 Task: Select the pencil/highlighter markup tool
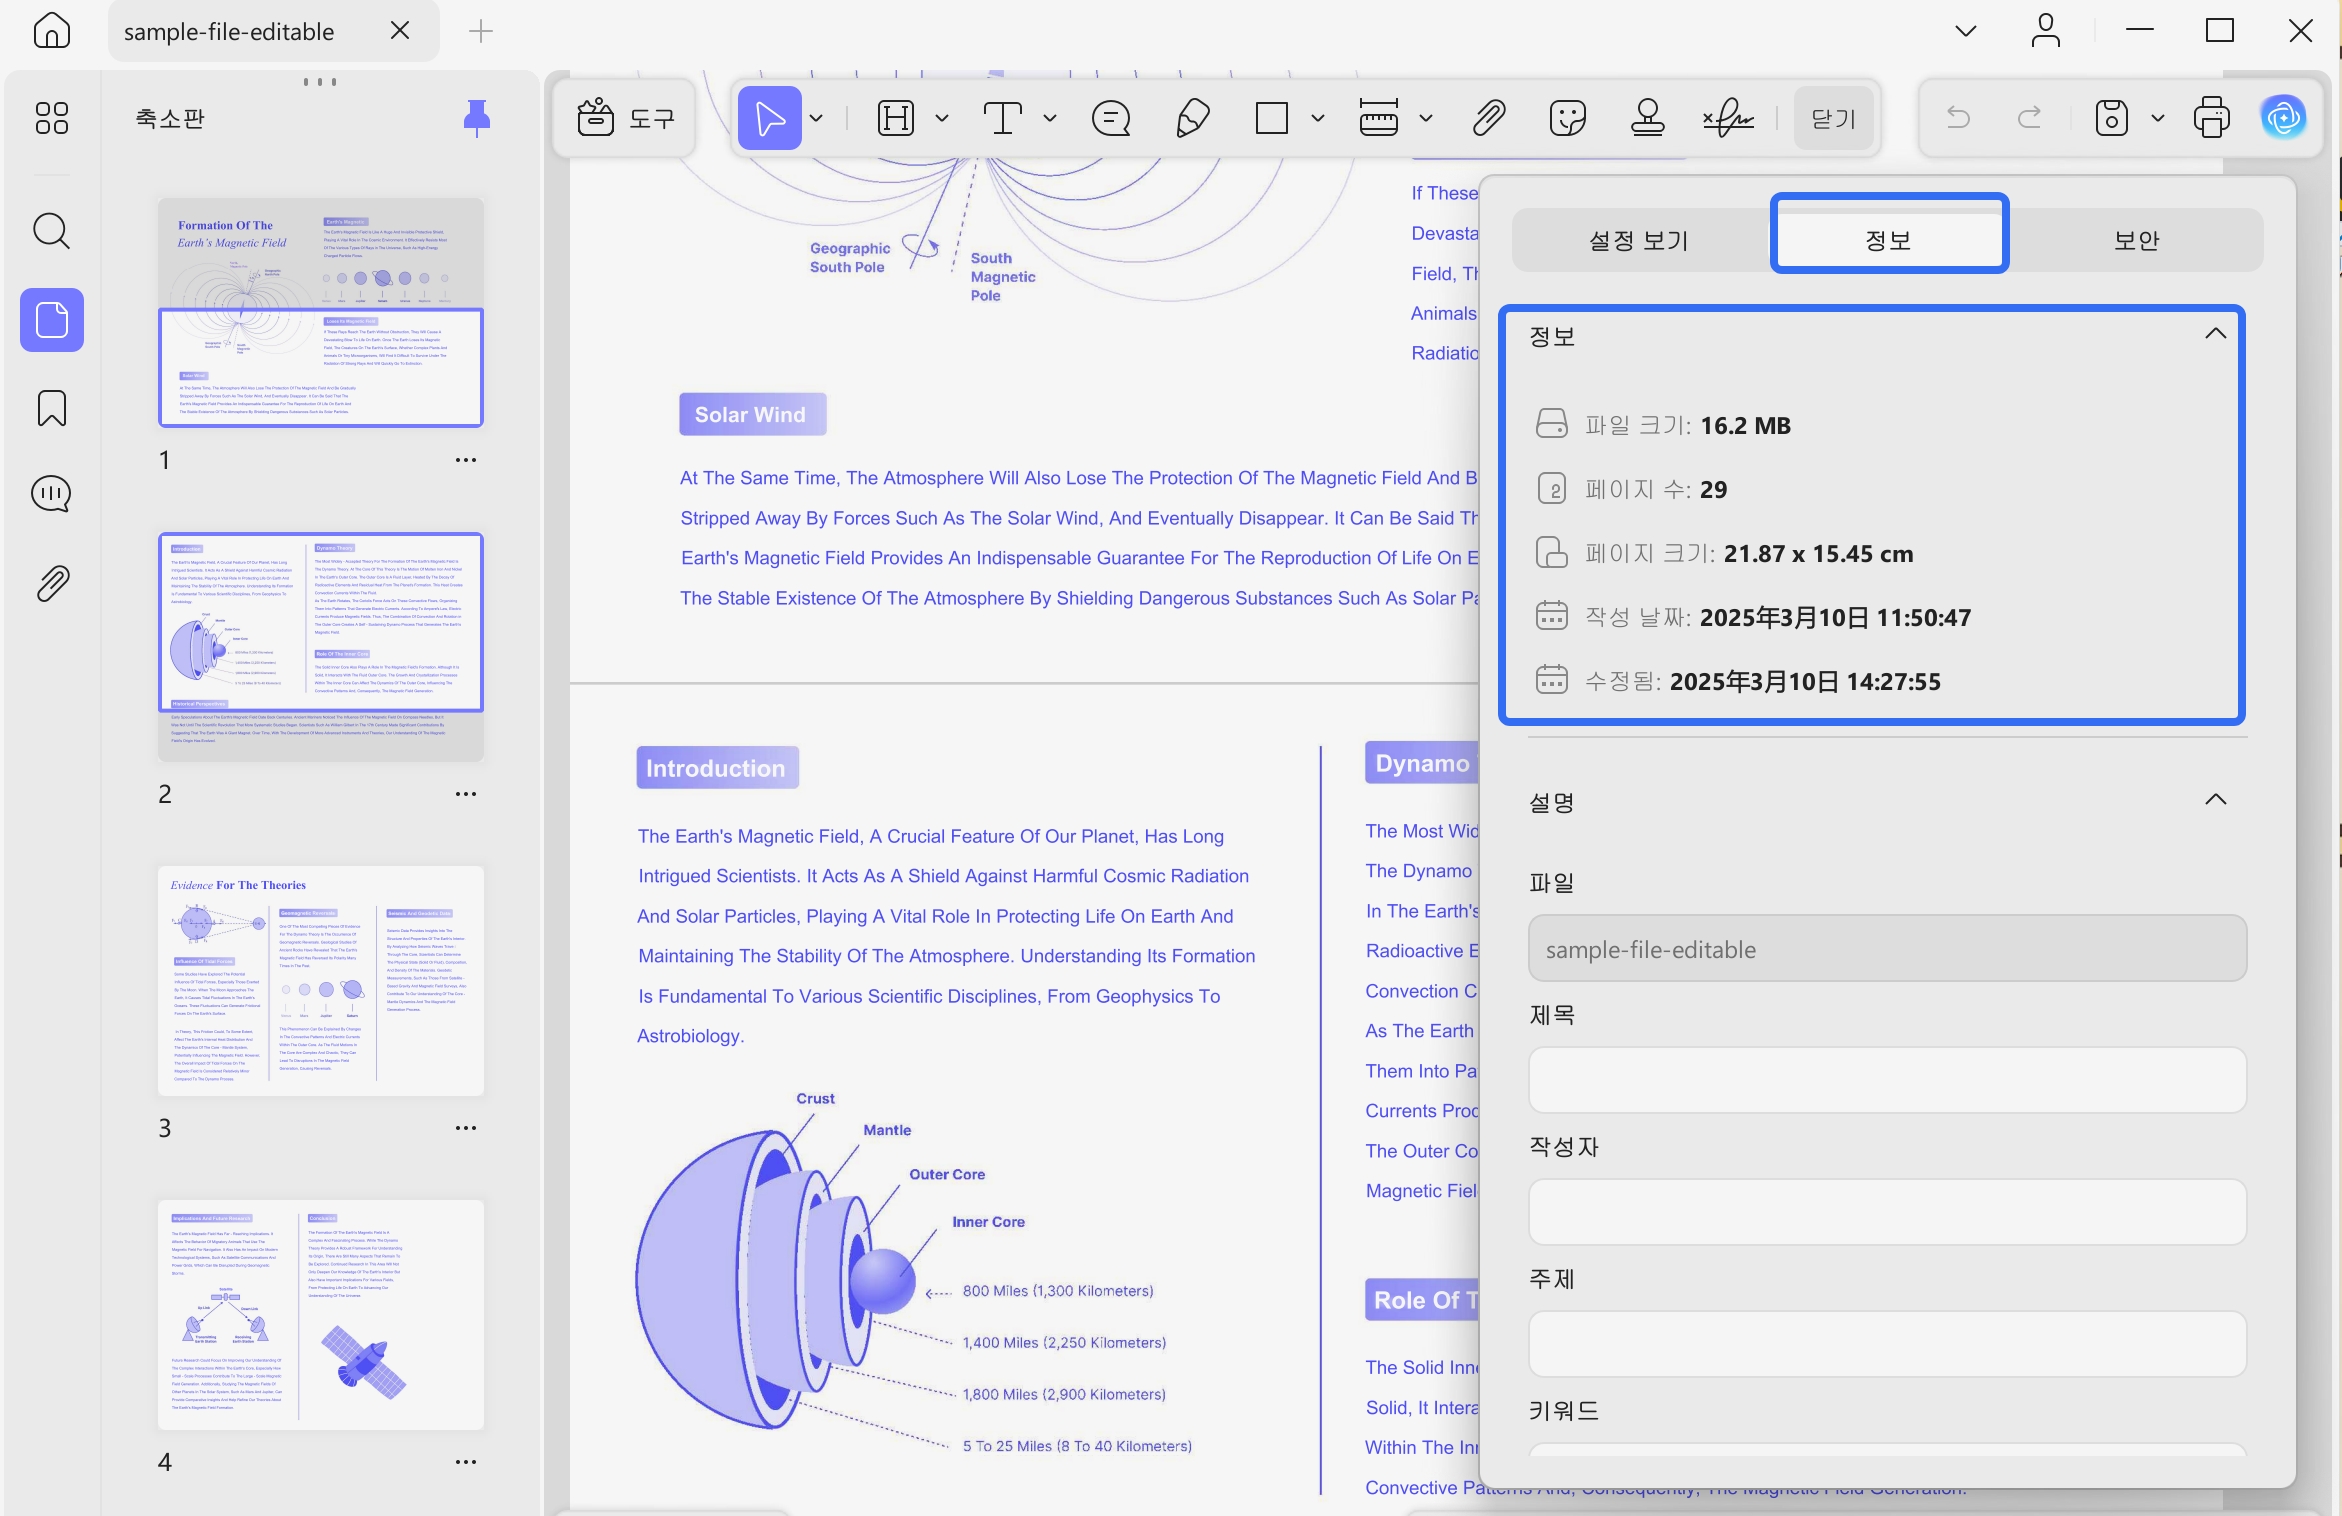pos(1192,118)
